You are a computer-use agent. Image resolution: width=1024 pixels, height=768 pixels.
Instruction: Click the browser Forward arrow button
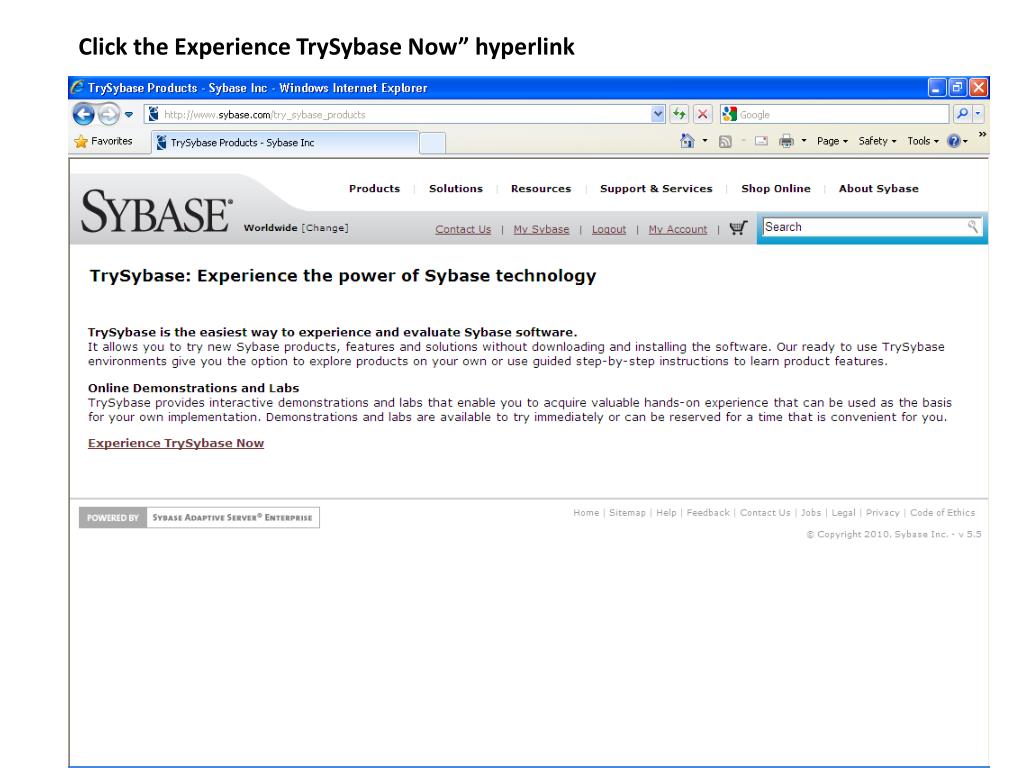pos(109,114)
